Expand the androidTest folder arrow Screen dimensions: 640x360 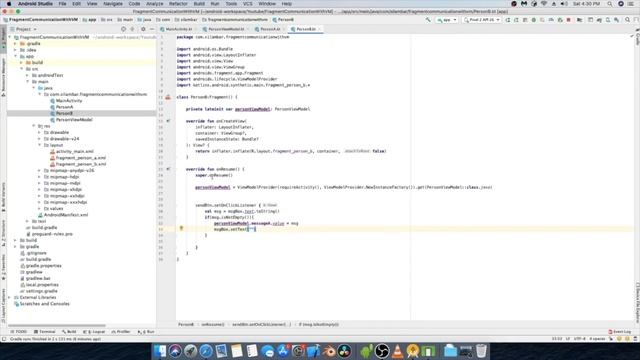click(x=28, y=75)
